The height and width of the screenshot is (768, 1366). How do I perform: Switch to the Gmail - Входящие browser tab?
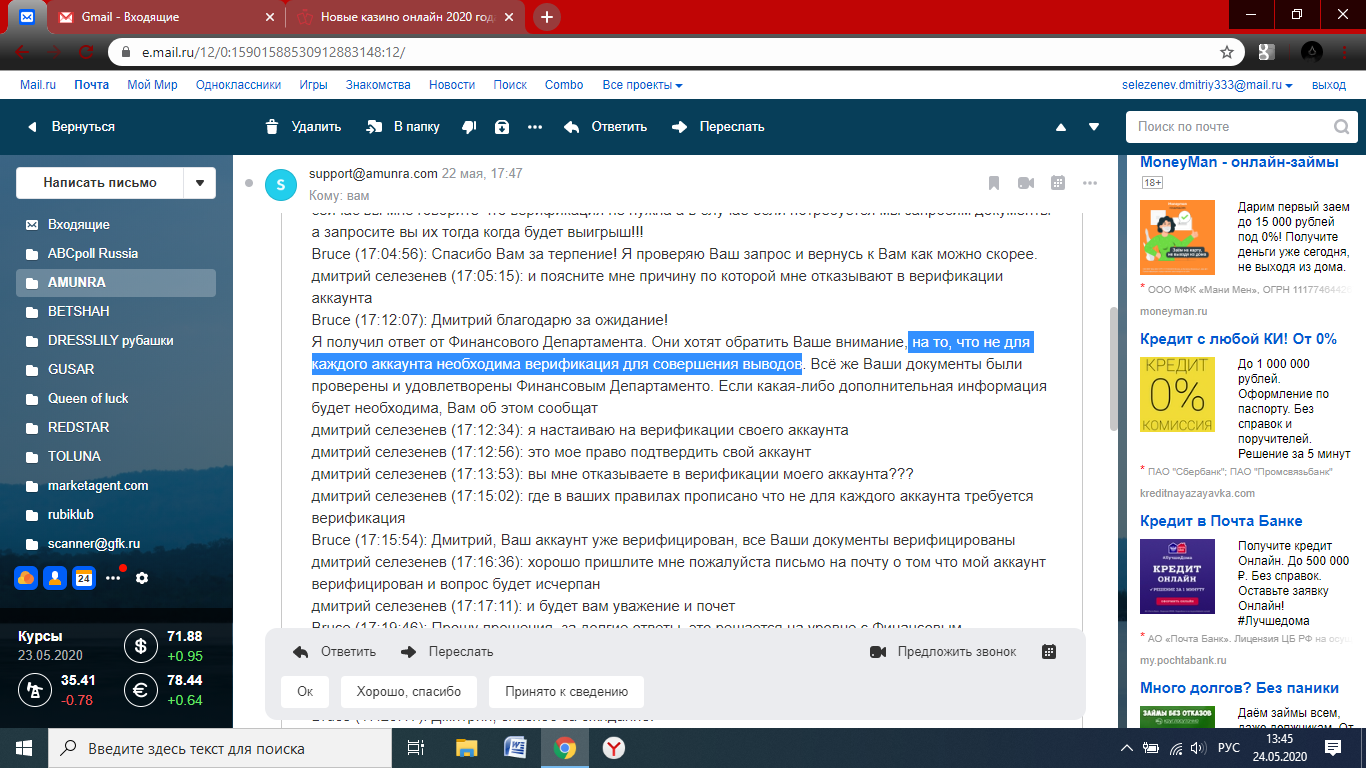click(x=165, y=17)
